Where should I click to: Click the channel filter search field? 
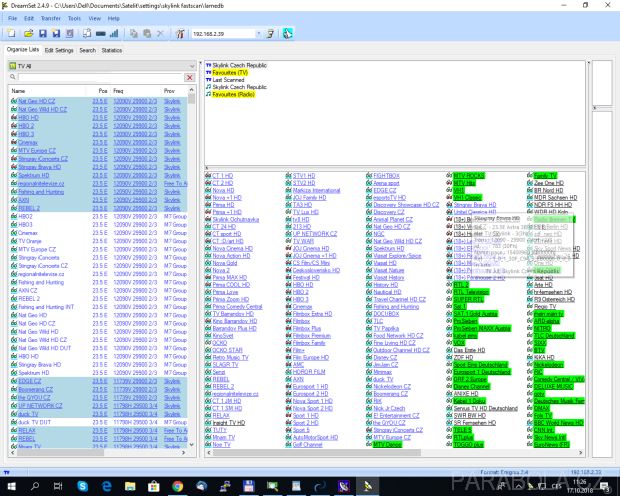[x=100, y=77]
